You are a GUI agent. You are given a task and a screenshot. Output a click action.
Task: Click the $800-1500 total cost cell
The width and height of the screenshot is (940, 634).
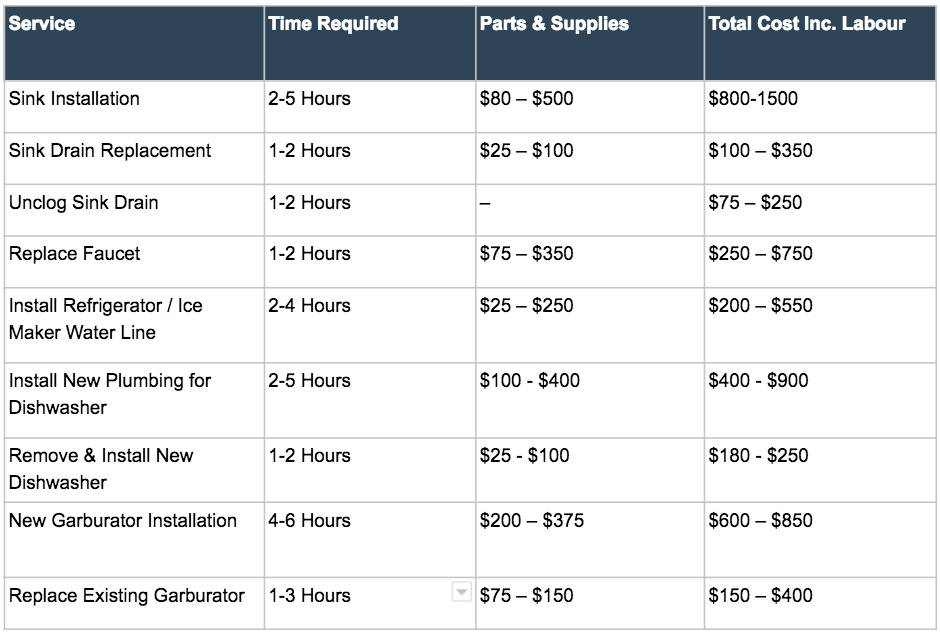coord(820,107)
